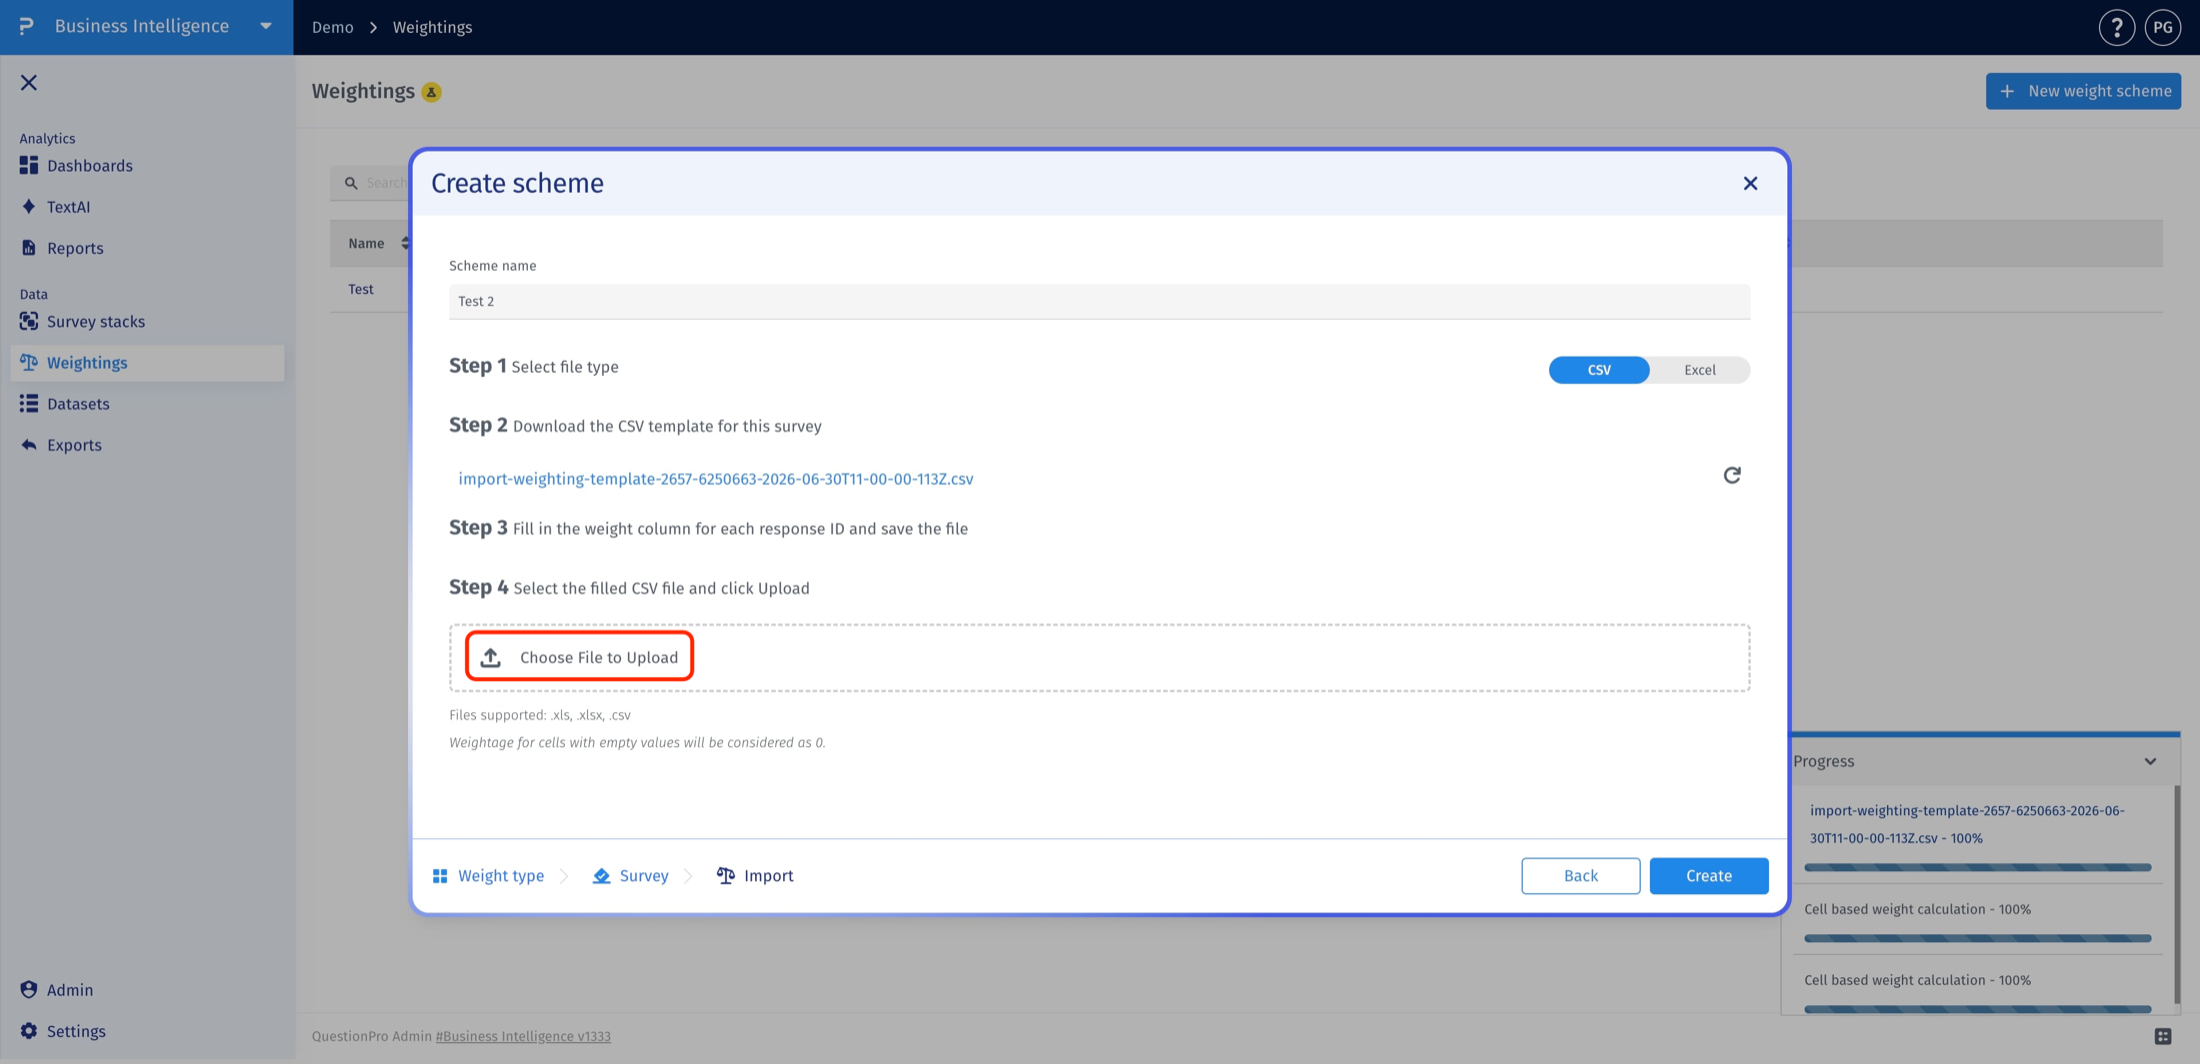Image resolution: width=2200 pixels, height=1064 pixels.
Task: Click the template download progress bar
Action: tap(1977, 867)
